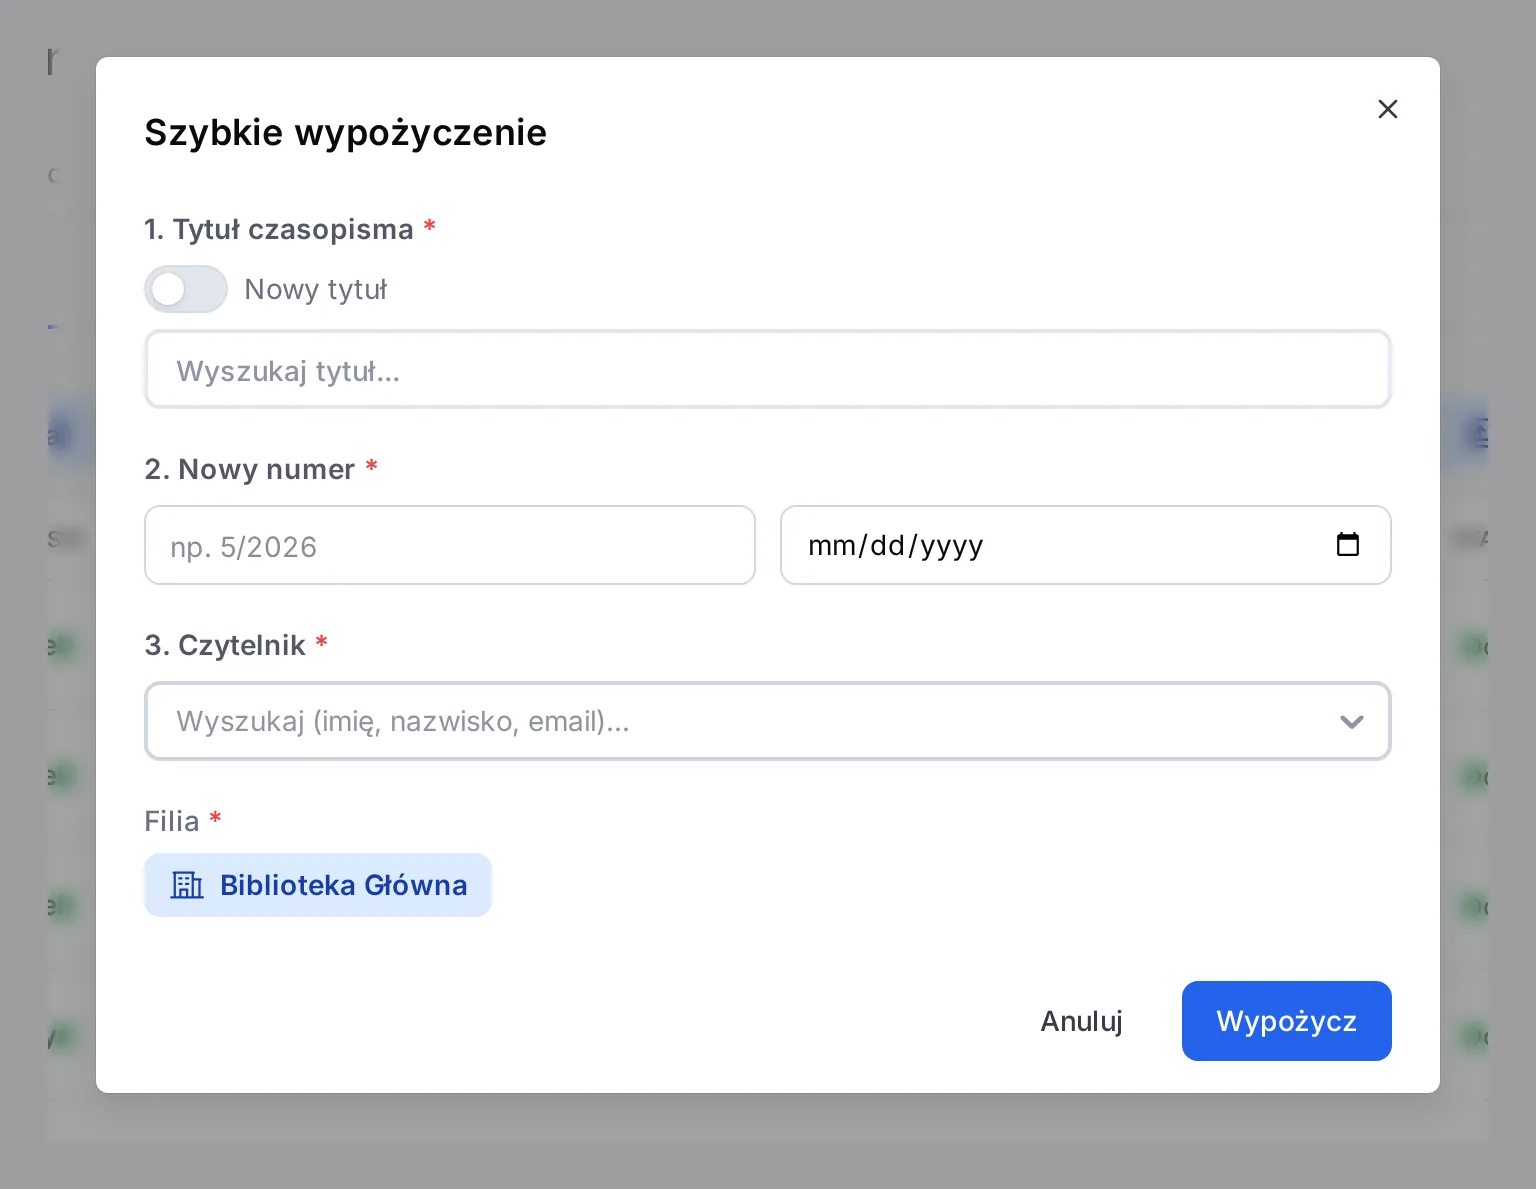Close the Szybkie wypożyczenie dialog
The image size is (1536, 1189).
click(1387, 109)
